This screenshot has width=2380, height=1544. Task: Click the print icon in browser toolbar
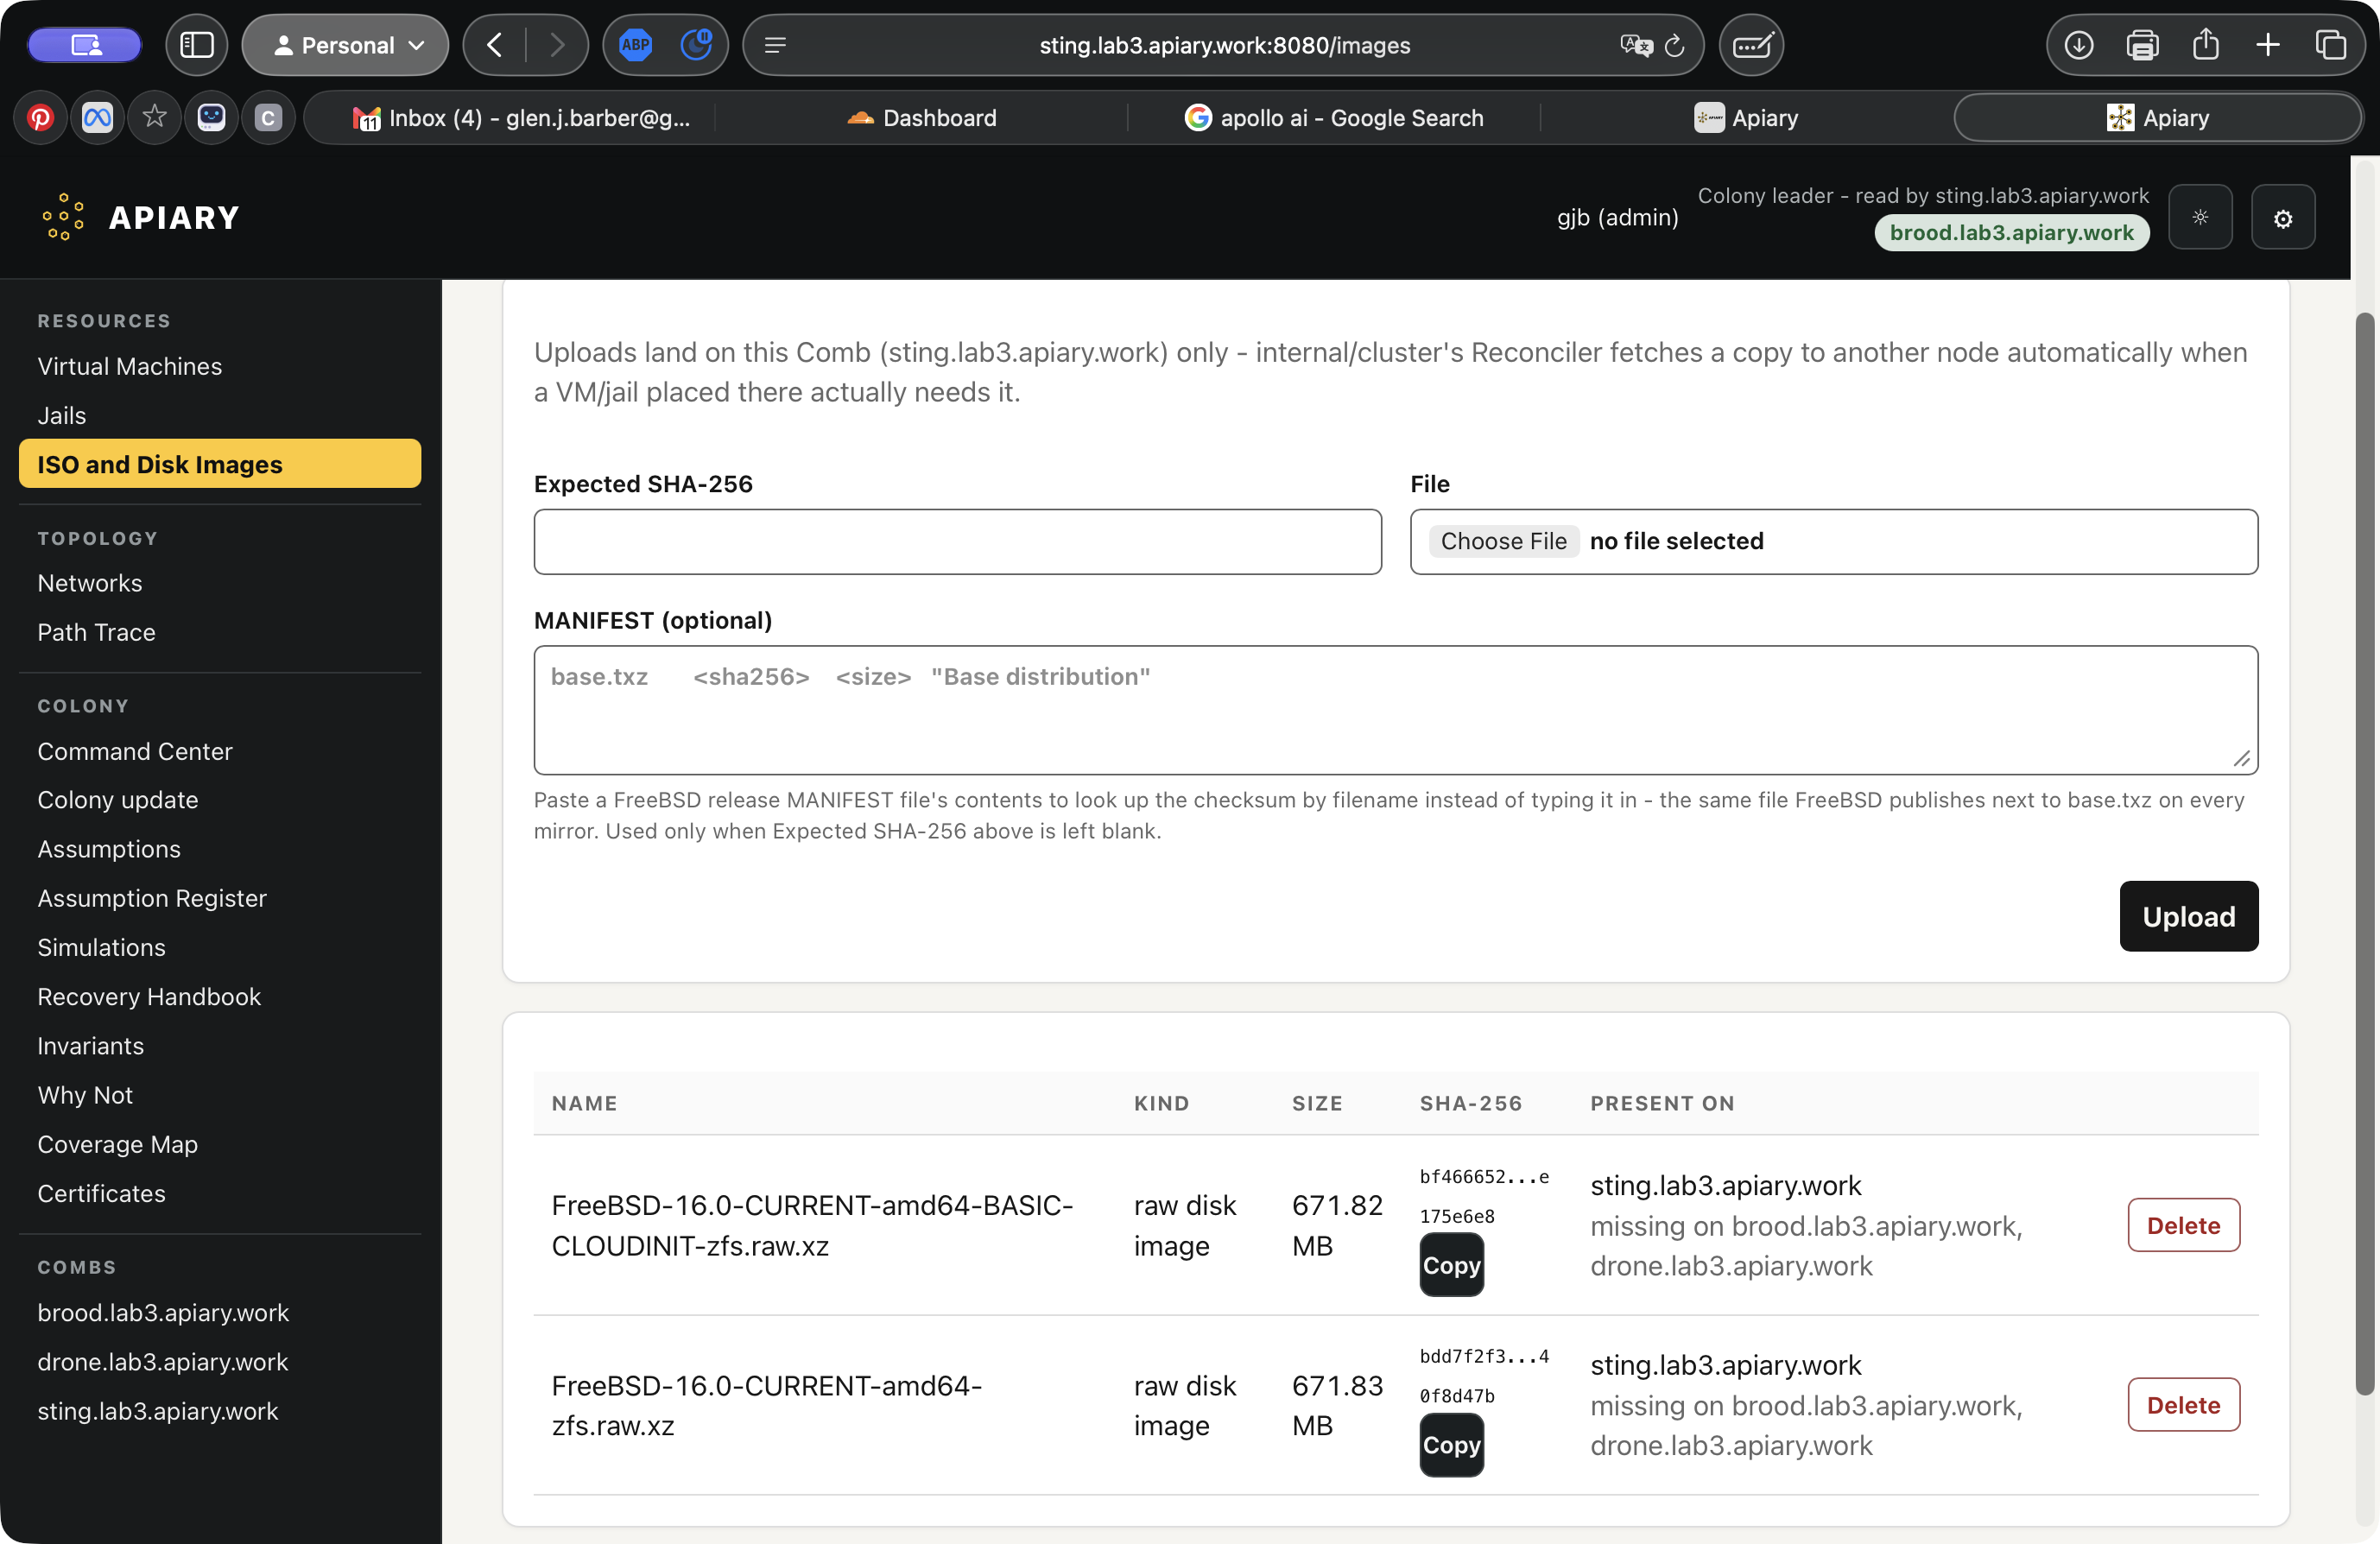(x=2142, y=45)
